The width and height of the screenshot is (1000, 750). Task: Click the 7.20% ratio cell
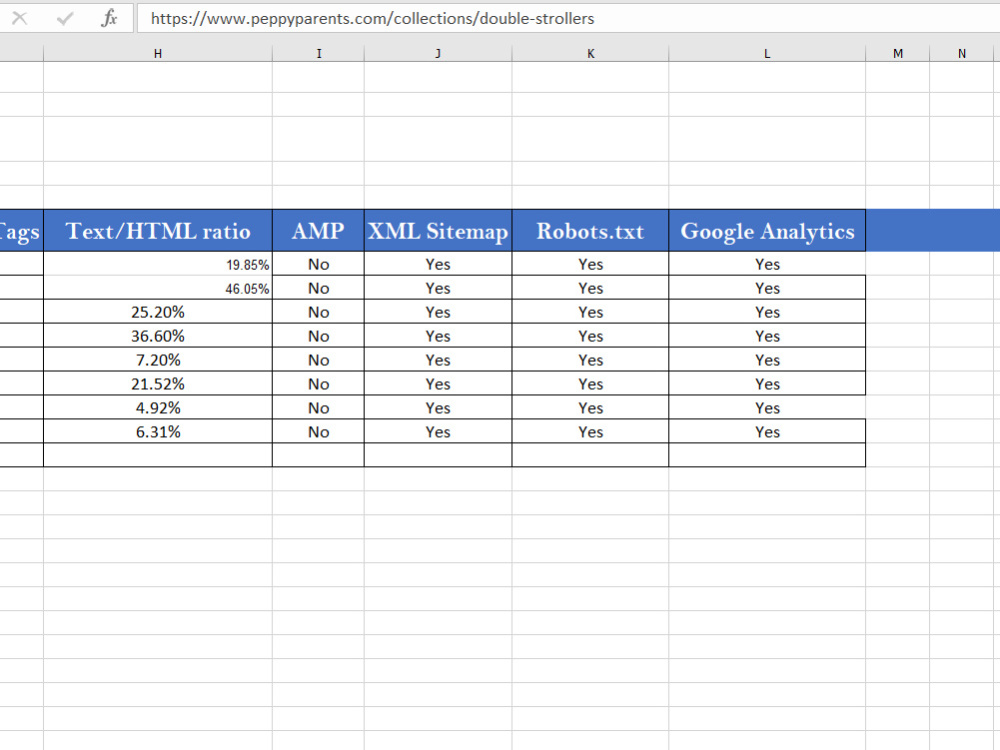(x=158, y=360)
